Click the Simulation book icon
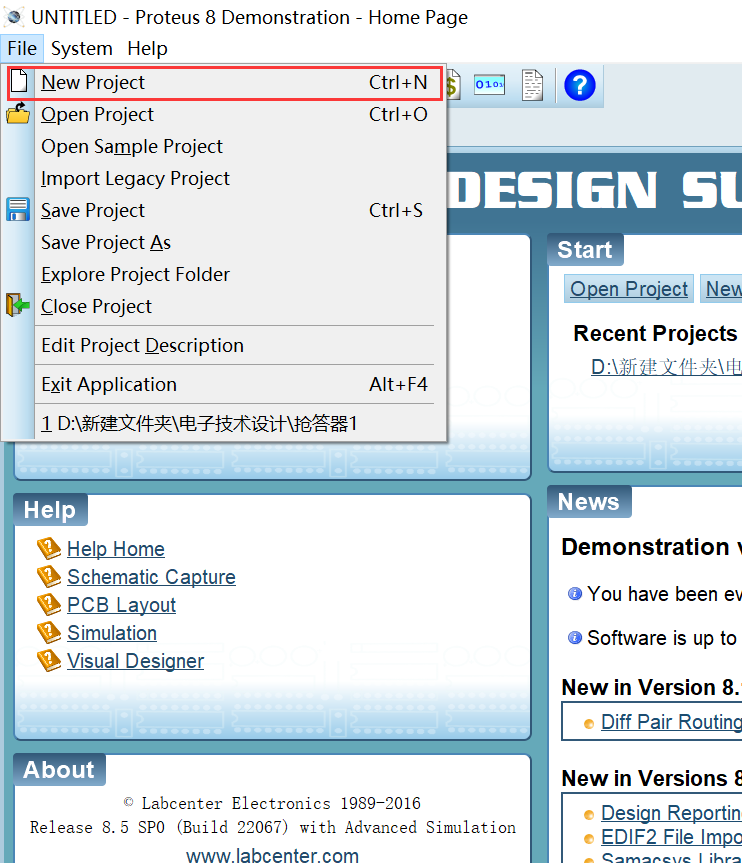Screen dimensions: 742x863 [49, 633]
